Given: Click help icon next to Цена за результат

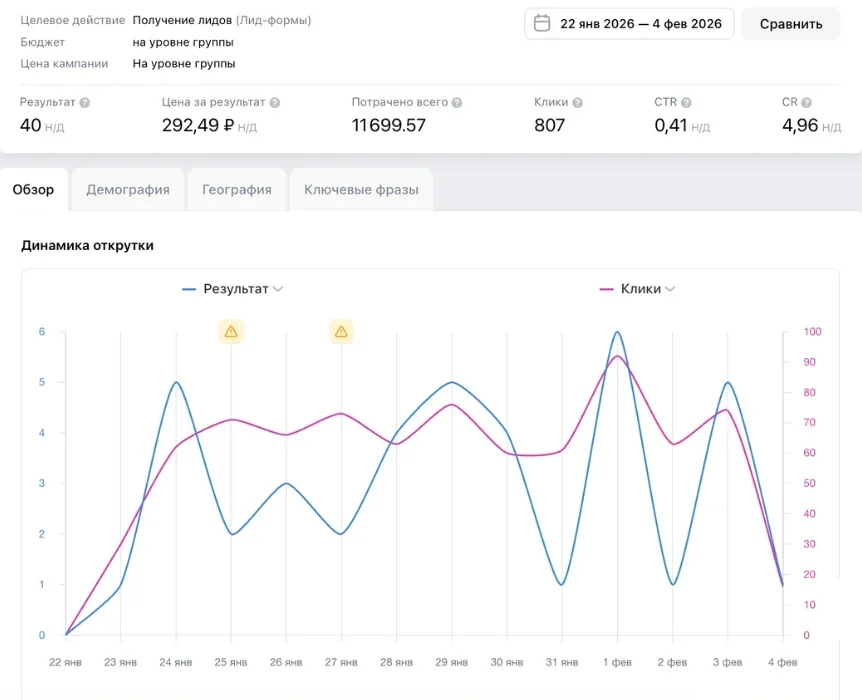Looking at the screenshot, I should coord(275,103).
